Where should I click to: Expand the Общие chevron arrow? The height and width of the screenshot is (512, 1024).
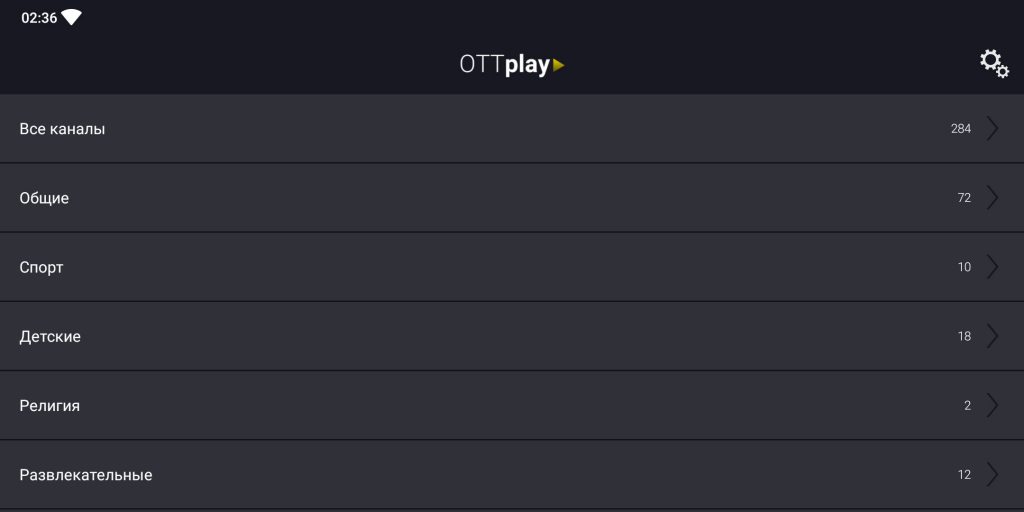(993, 198)
